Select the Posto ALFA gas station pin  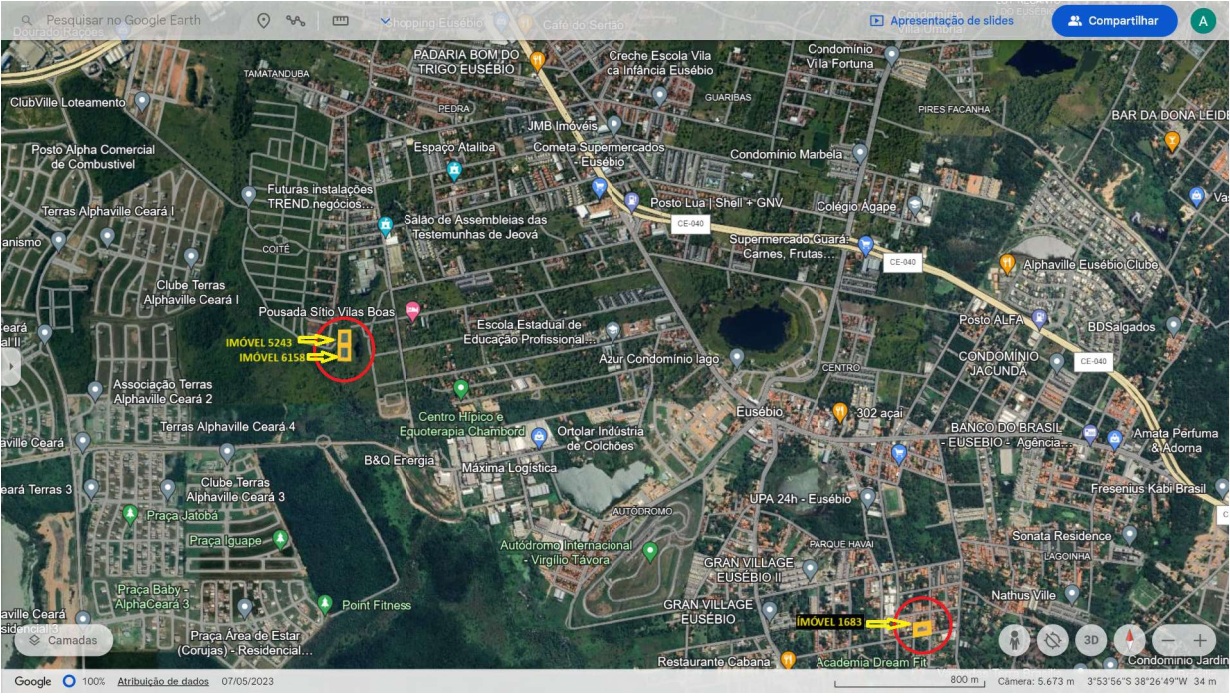click(1040, 319)
